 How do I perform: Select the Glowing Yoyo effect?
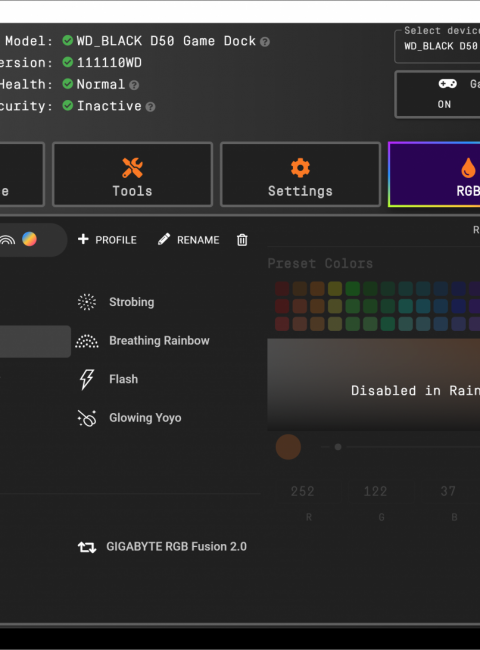click(x=129, y=418)
